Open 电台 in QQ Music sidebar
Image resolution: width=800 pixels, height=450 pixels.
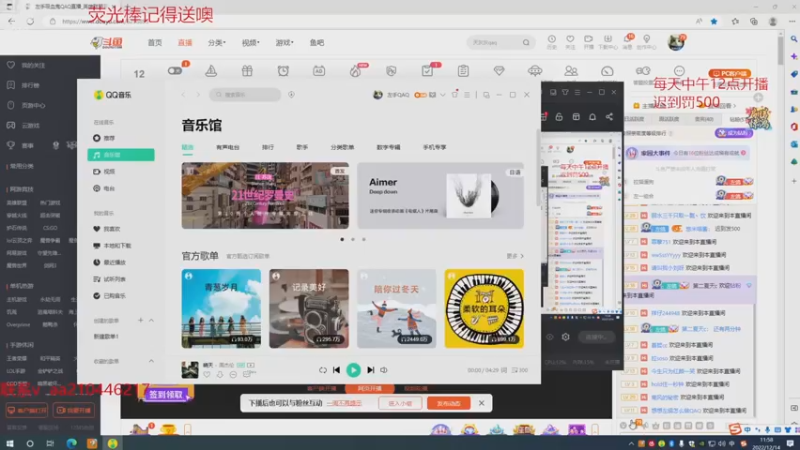pos(121,188)
